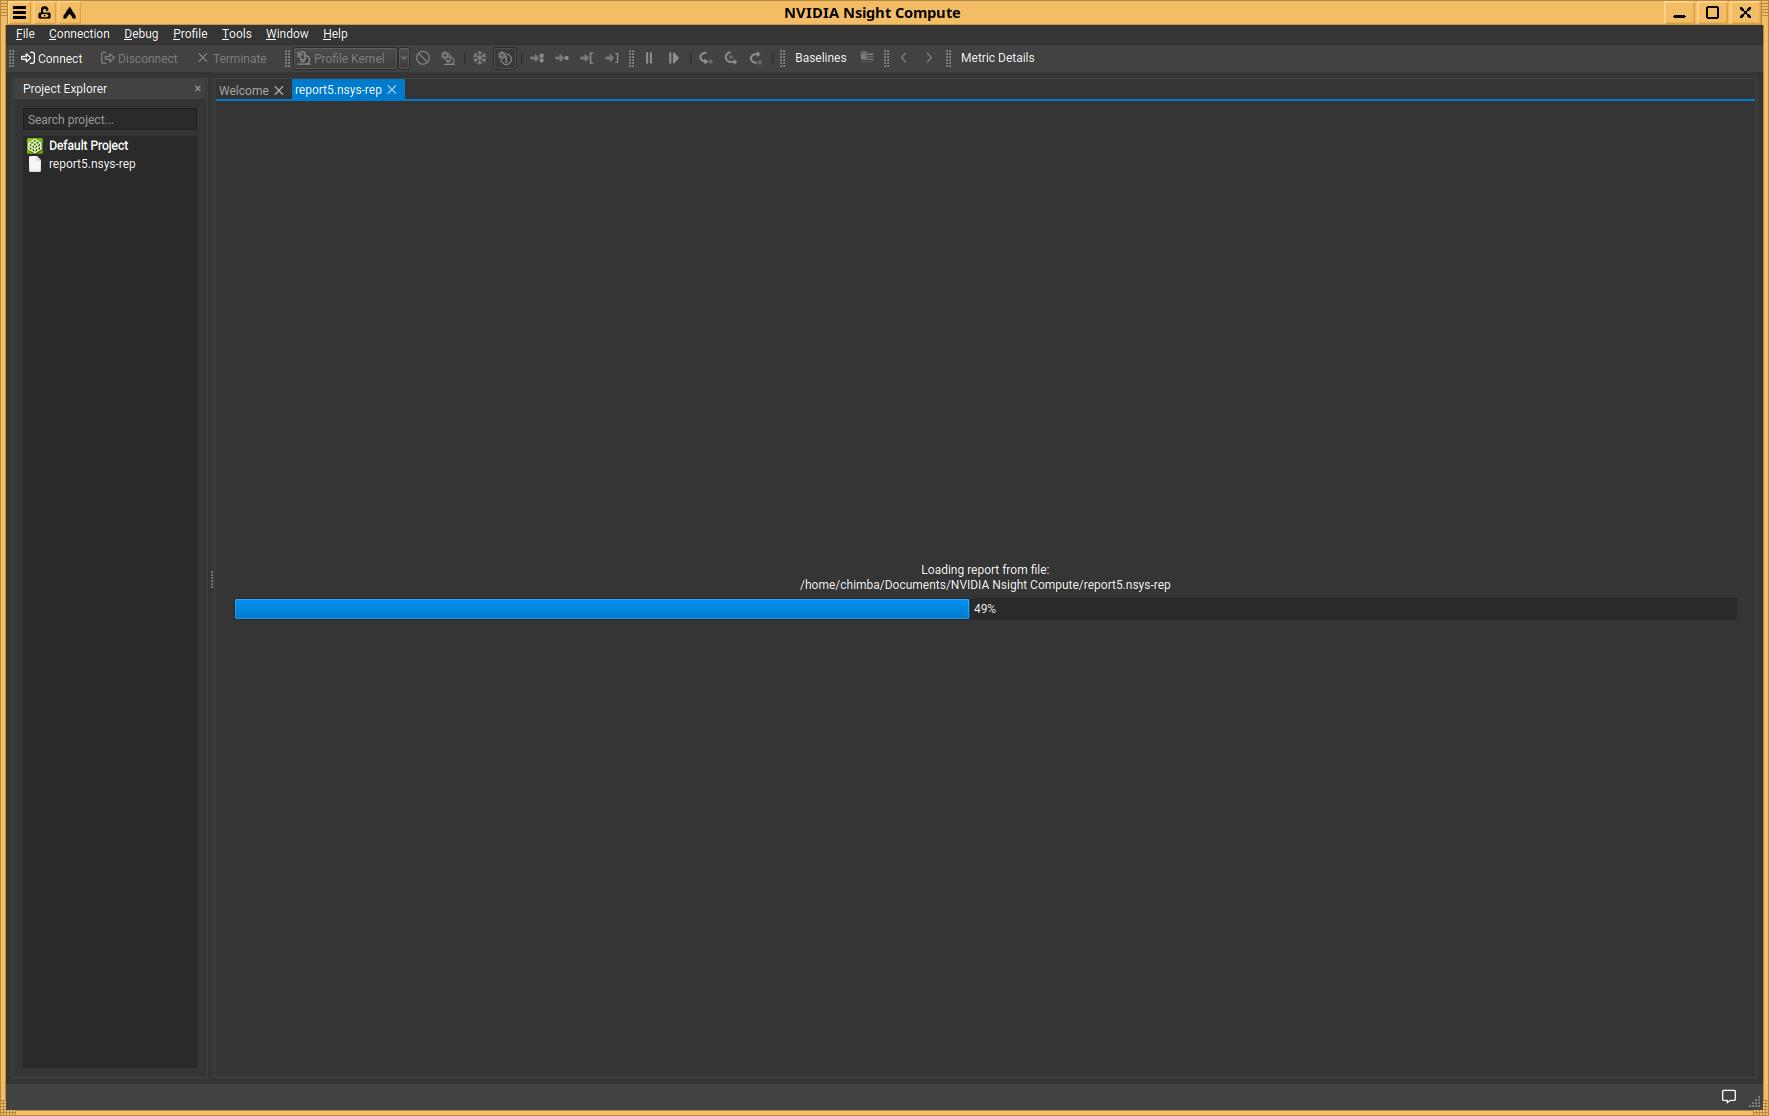This screenshot has height=1116, width=1769.
Task: Click the report5.nsys-rep file icon
Action: [35, 164]
